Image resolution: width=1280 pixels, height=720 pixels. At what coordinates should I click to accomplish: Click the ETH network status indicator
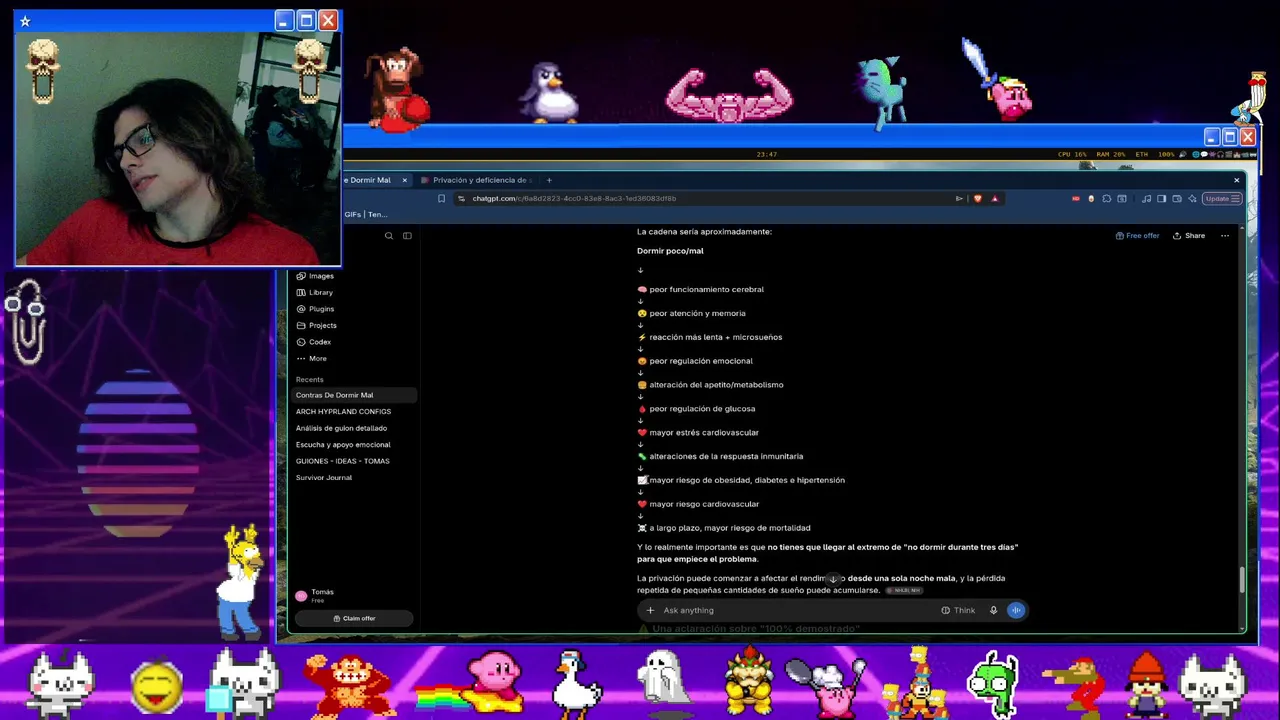coord(1143,155)
